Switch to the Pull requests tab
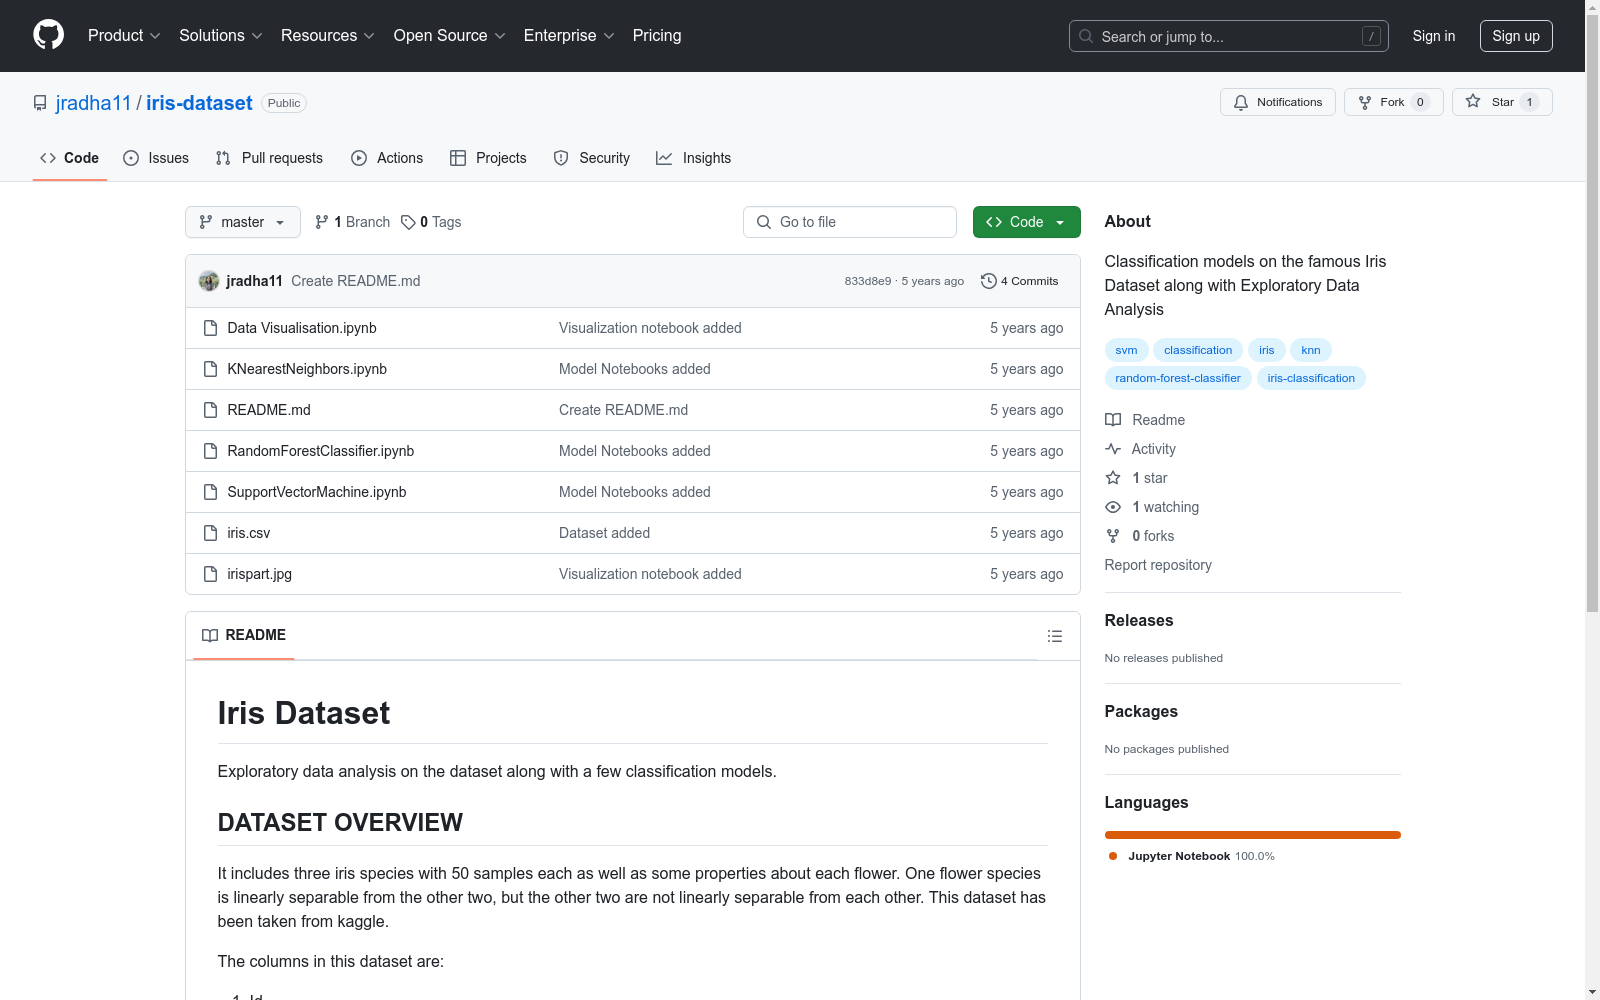The width and height of the screenshot is (1600, 1000). (269, 158)
